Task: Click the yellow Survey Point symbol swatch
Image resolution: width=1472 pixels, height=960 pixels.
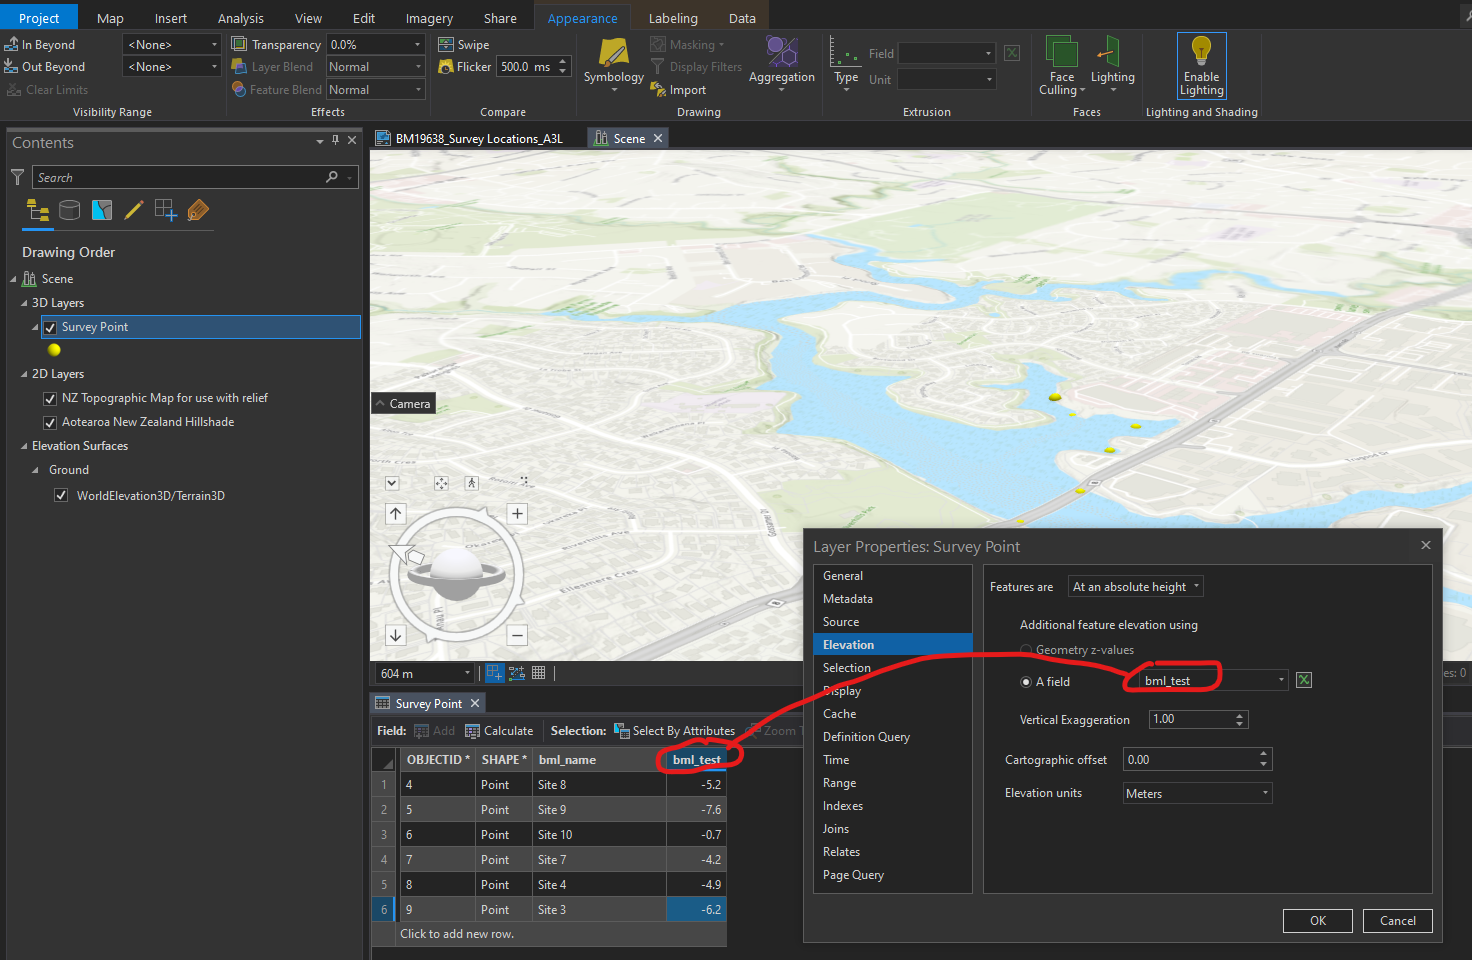Action: [54, 350]
